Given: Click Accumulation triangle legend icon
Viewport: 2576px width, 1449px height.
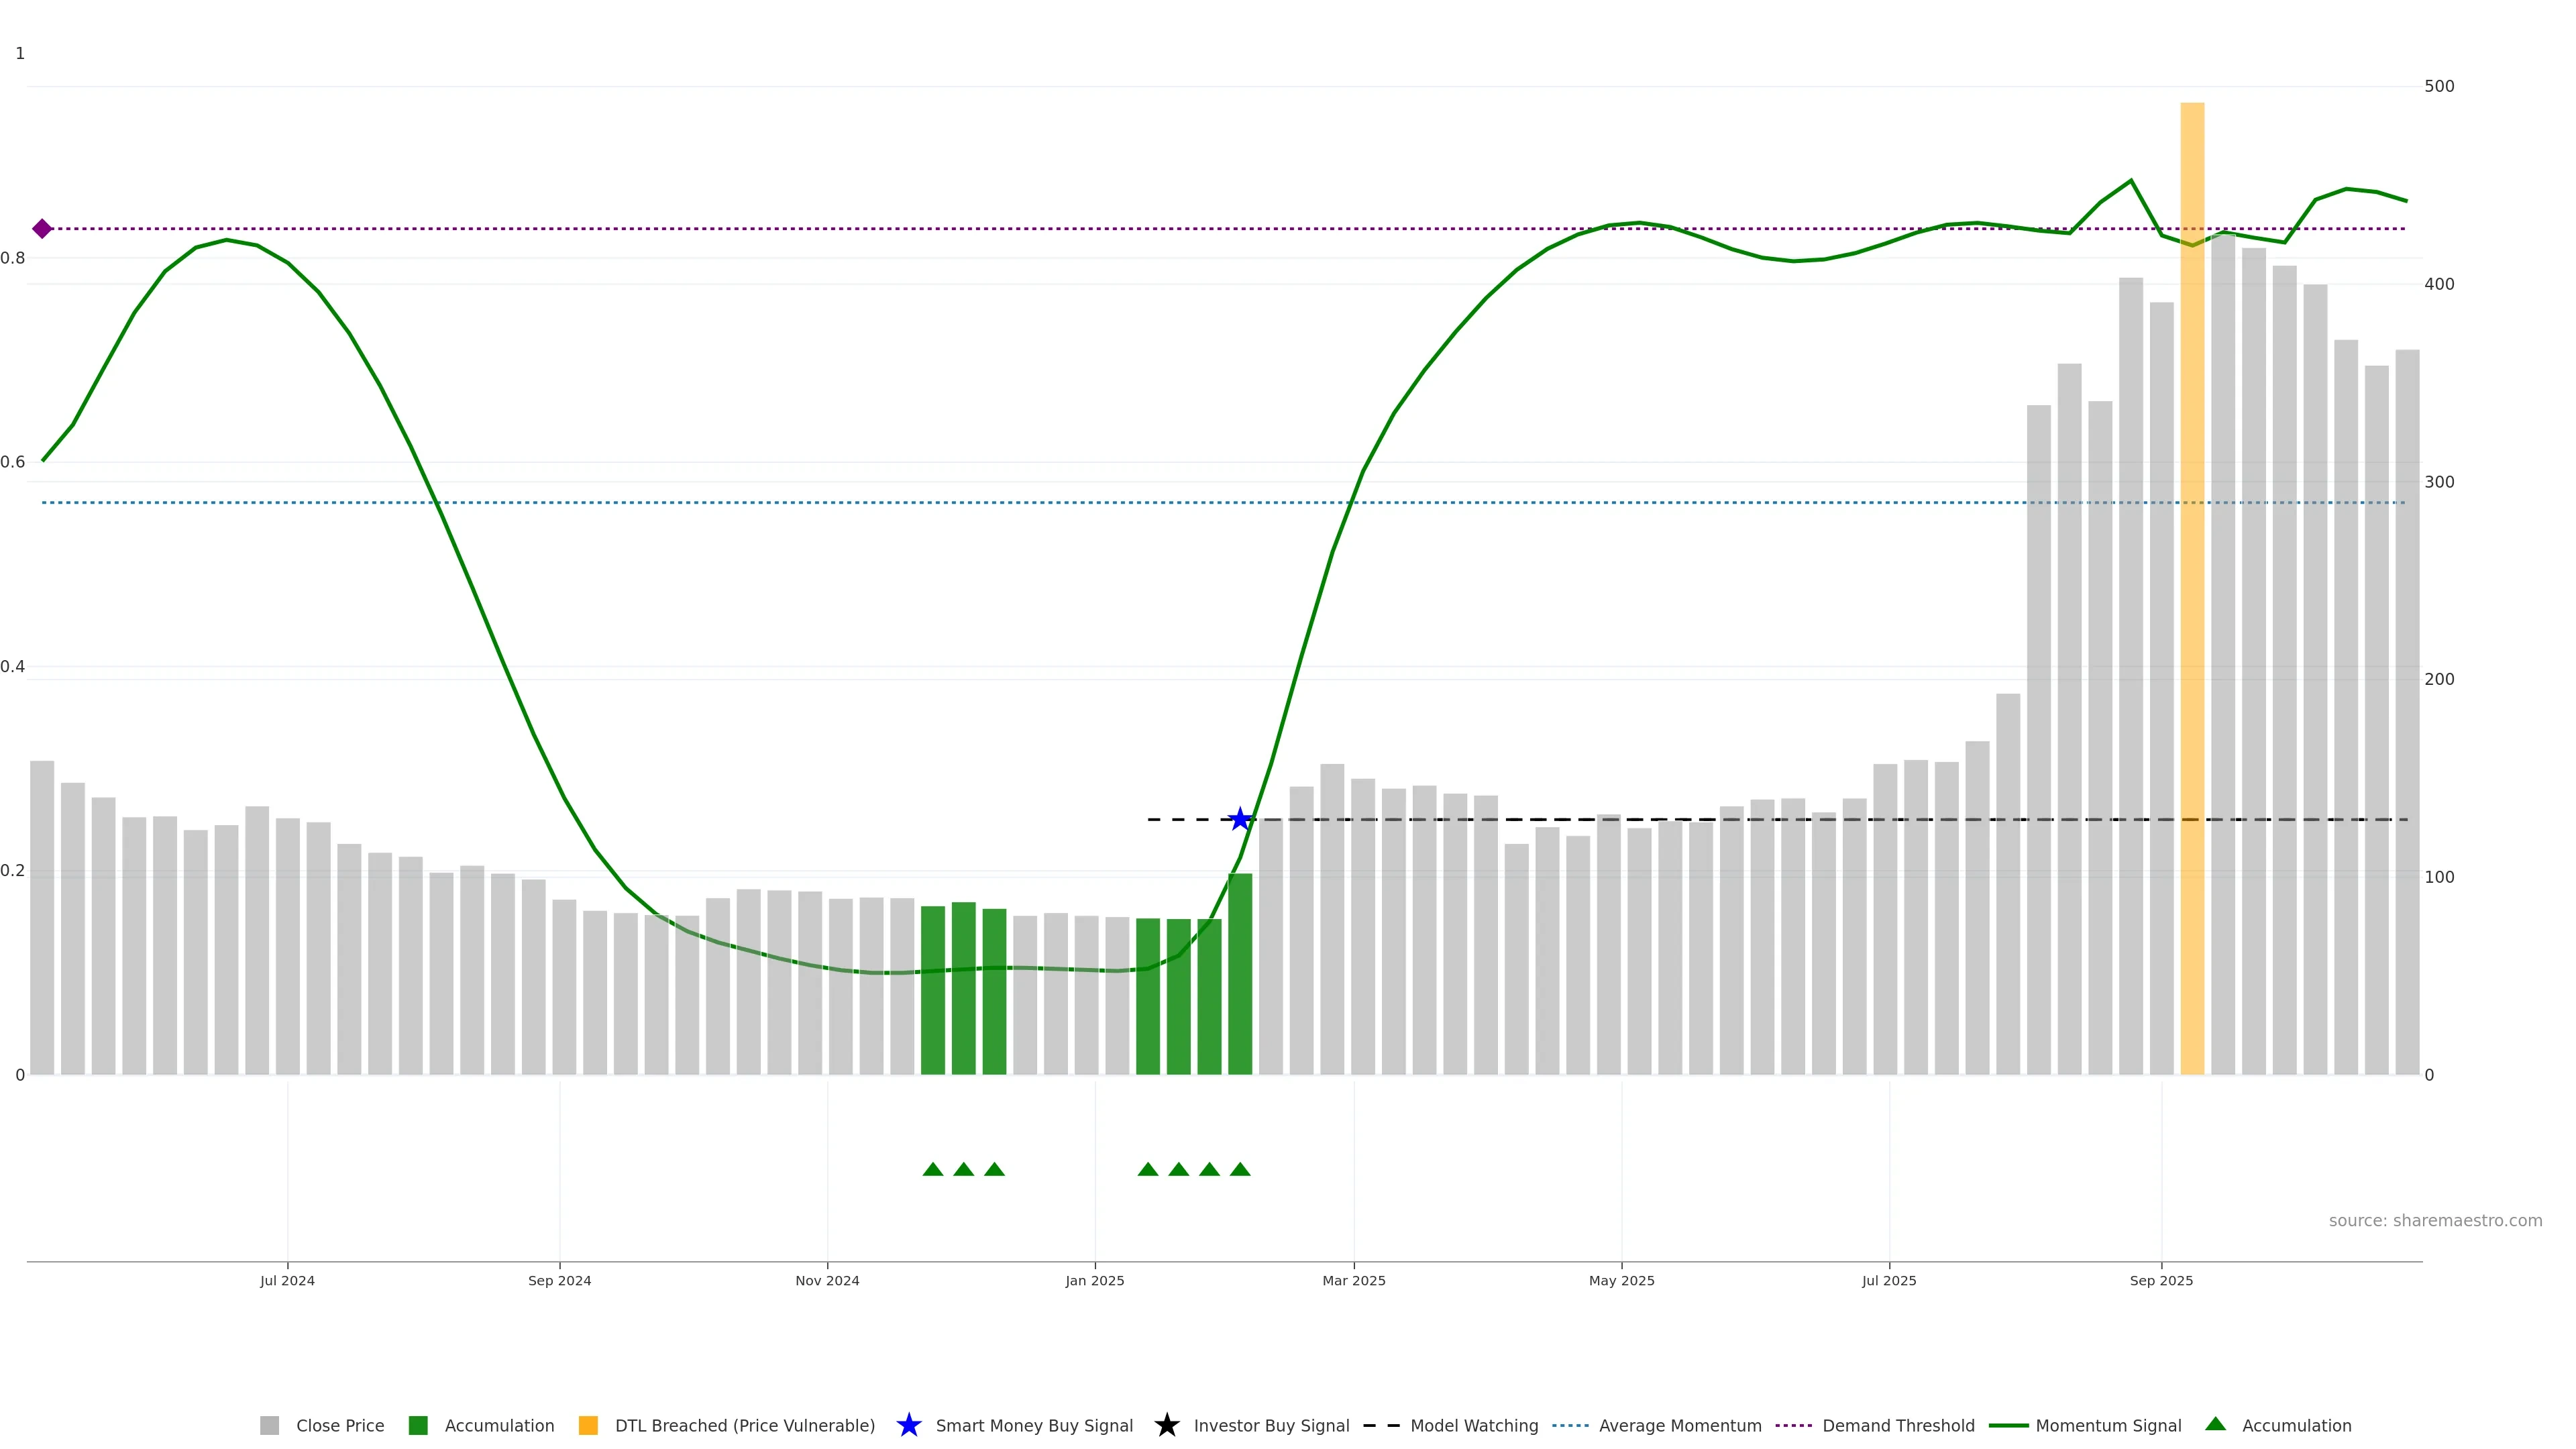Looking at the screenshot, I should [2215, 1424].
